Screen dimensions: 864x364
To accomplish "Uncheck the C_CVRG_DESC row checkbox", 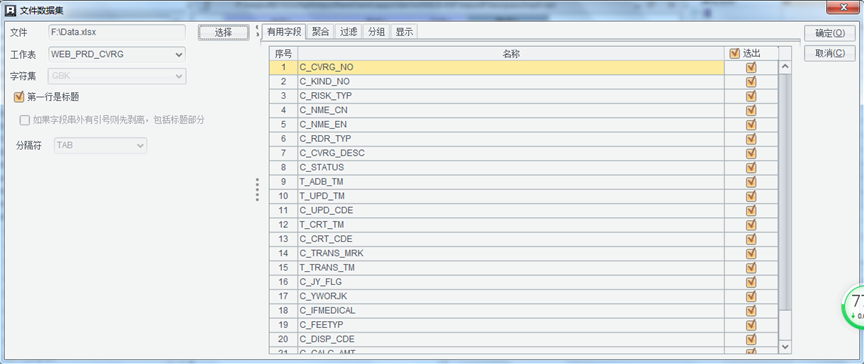I will (751, 154).
